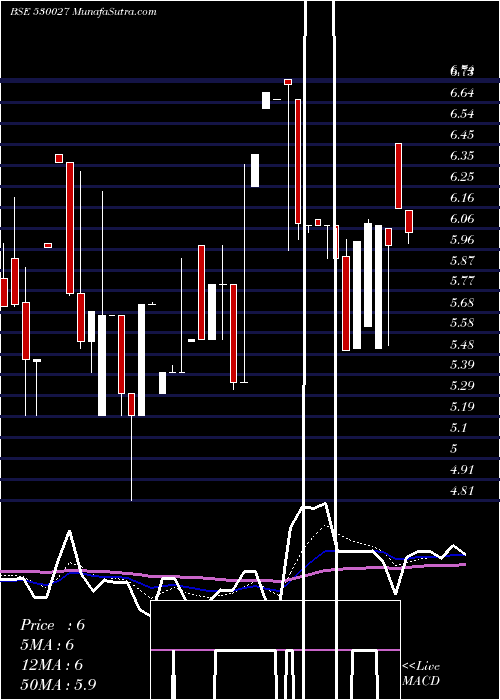Click the 5.39 price axis label
The height and width of the screenshot is (700, 500).
[x=462, y=365]
